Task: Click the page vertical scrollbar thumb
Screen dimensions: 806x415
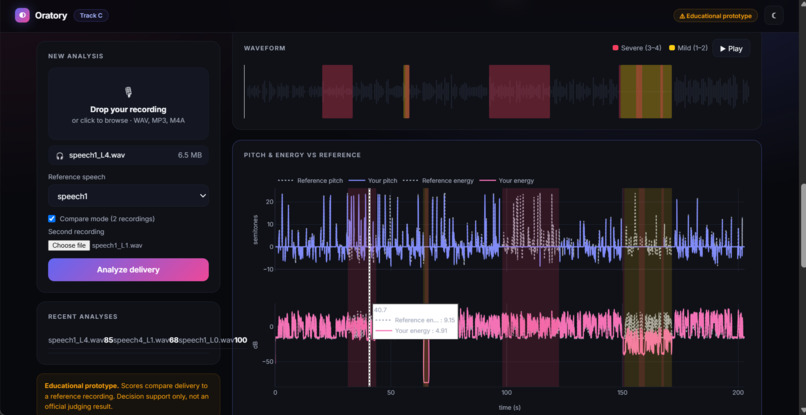Action: tap(803, 225)
